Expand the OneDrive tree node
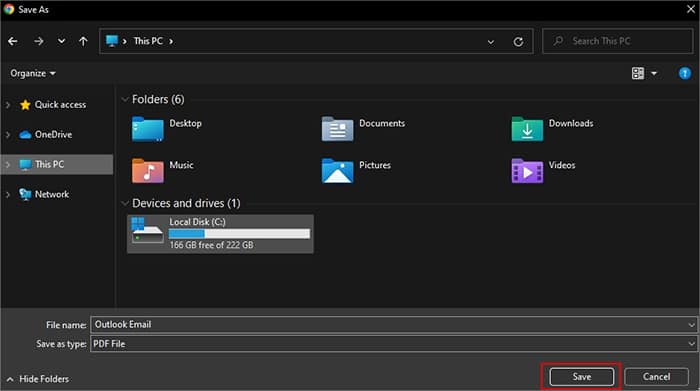This screenshot has width=700, height=391. [8, 135]
